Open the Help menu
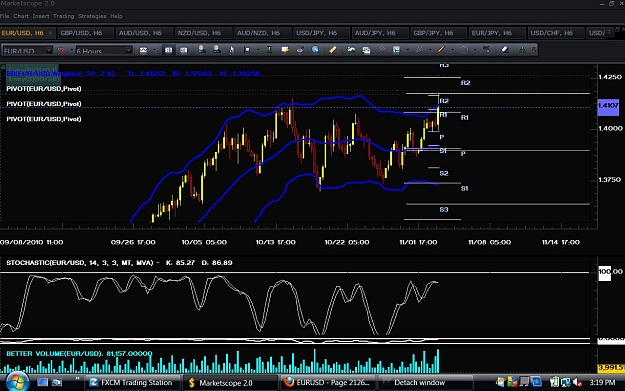The image size is (625, 391). [116, 16]
